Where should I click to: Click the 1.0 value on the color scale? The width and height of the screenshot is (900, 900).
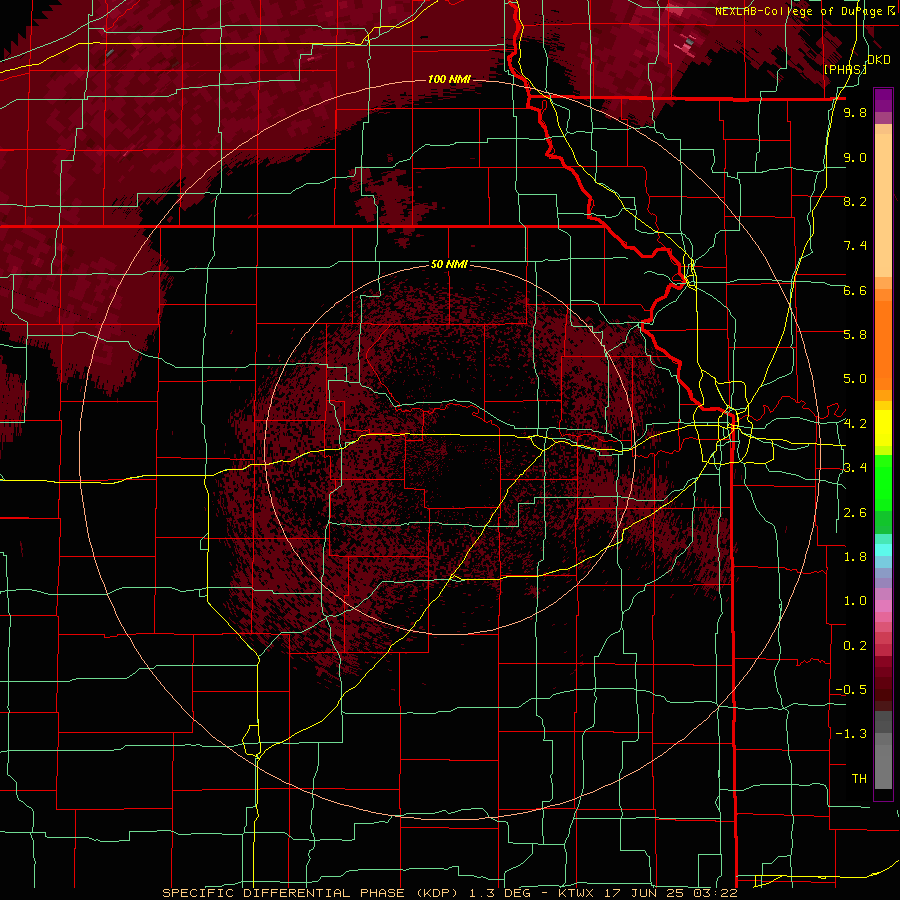click(855, 601)
